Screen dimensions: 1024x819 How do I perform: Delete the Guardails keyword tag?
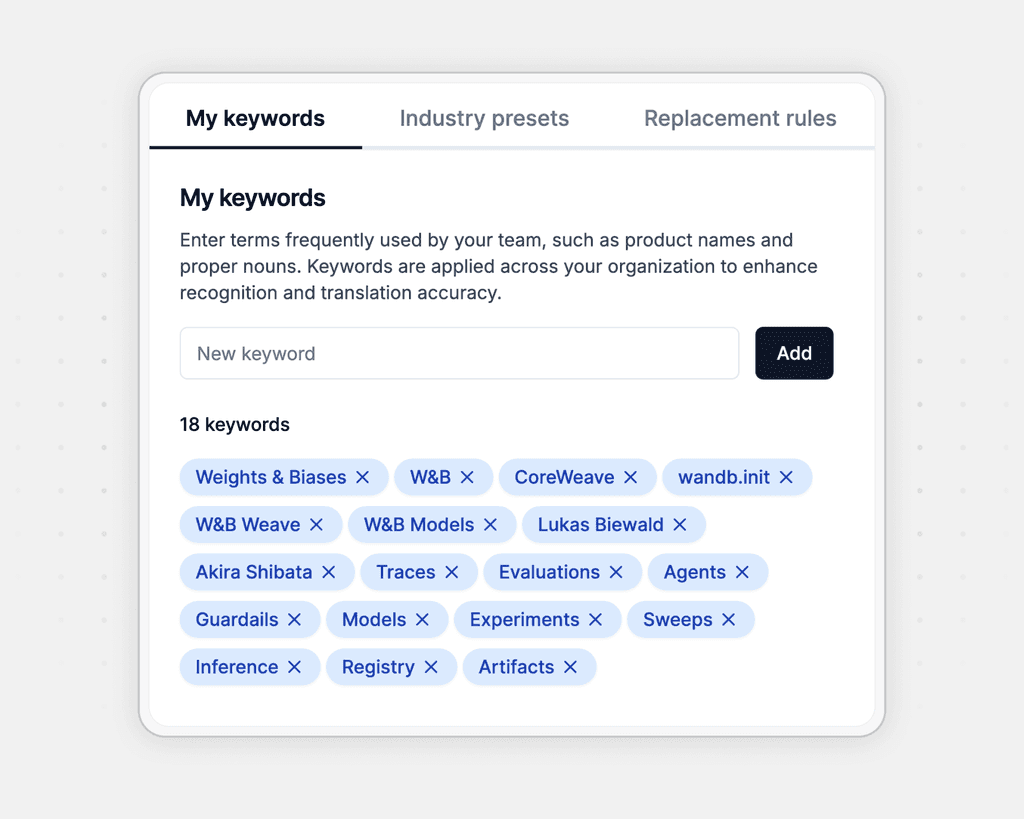(x=295, y=620)
